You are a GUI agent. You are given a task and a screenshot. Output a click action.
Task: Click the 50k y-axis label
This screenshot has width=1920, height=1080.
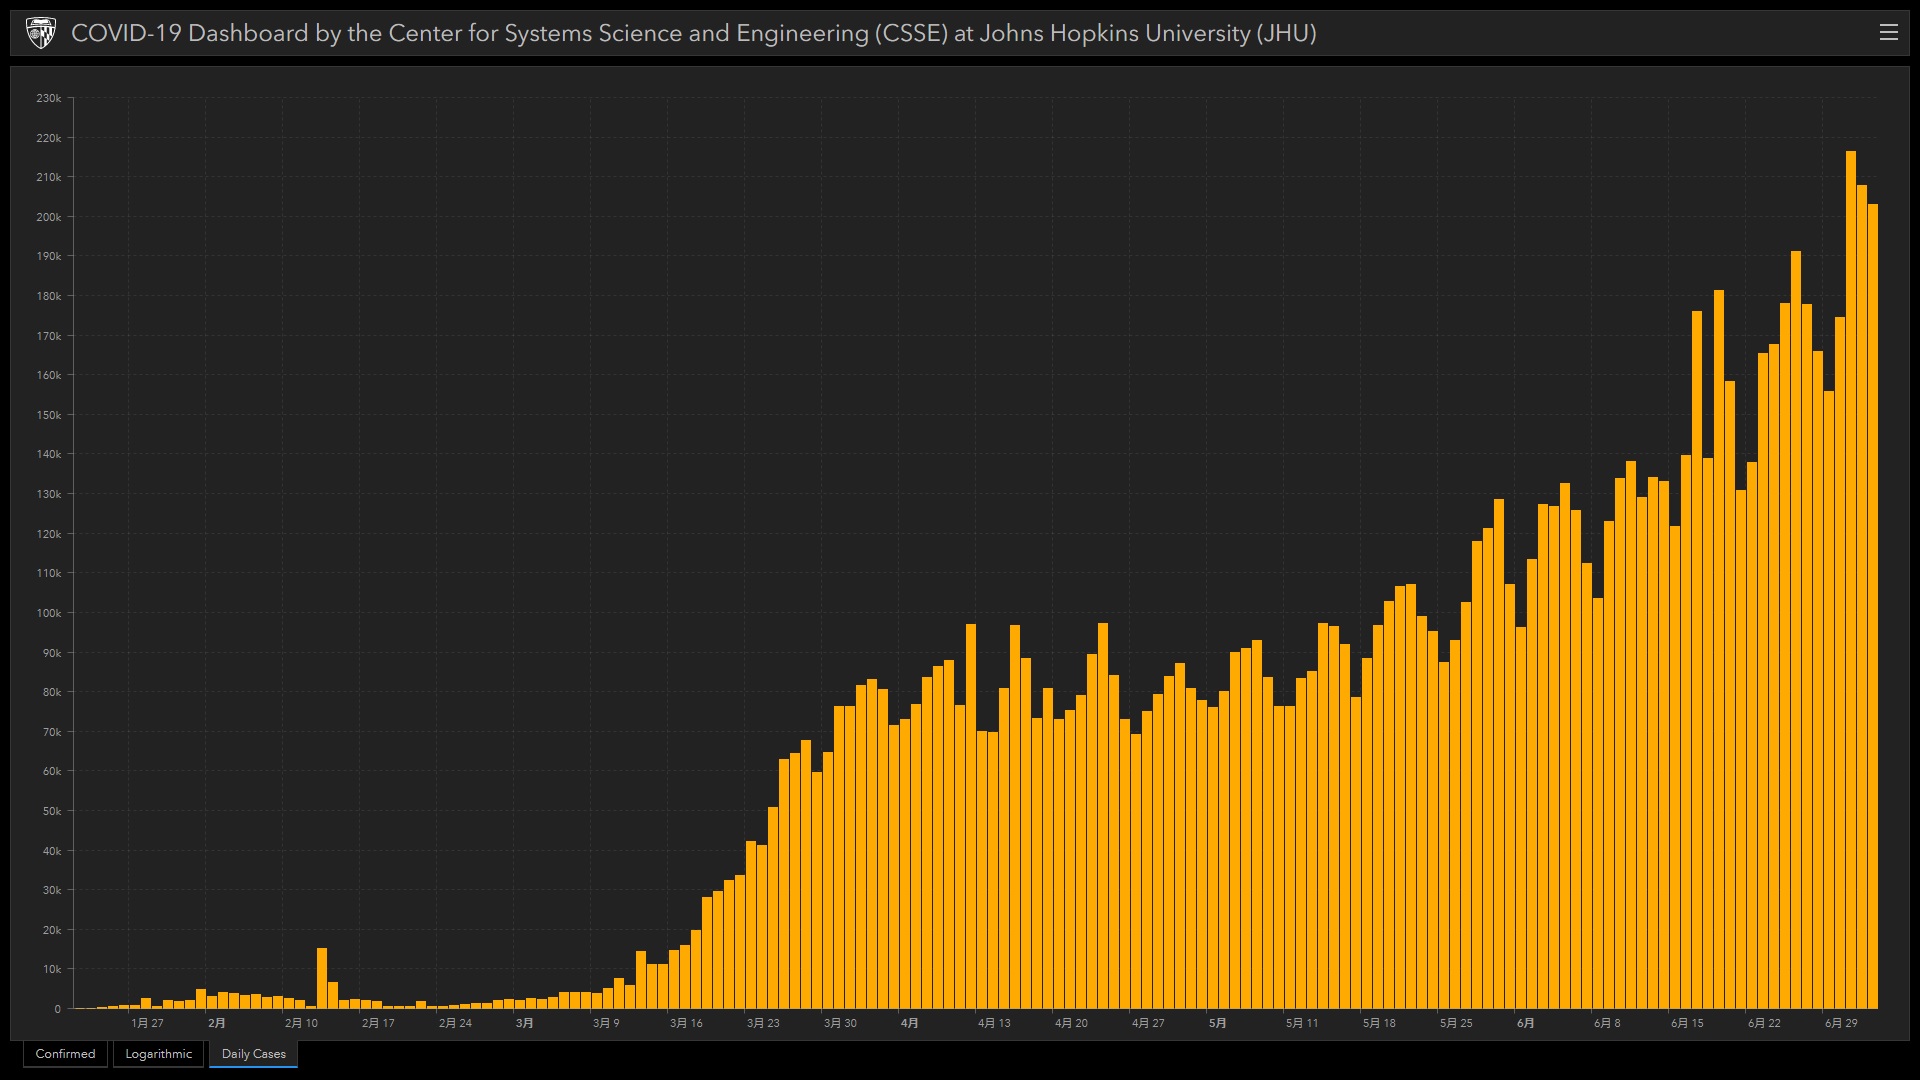pyautogui.click(x=52, y=811)
